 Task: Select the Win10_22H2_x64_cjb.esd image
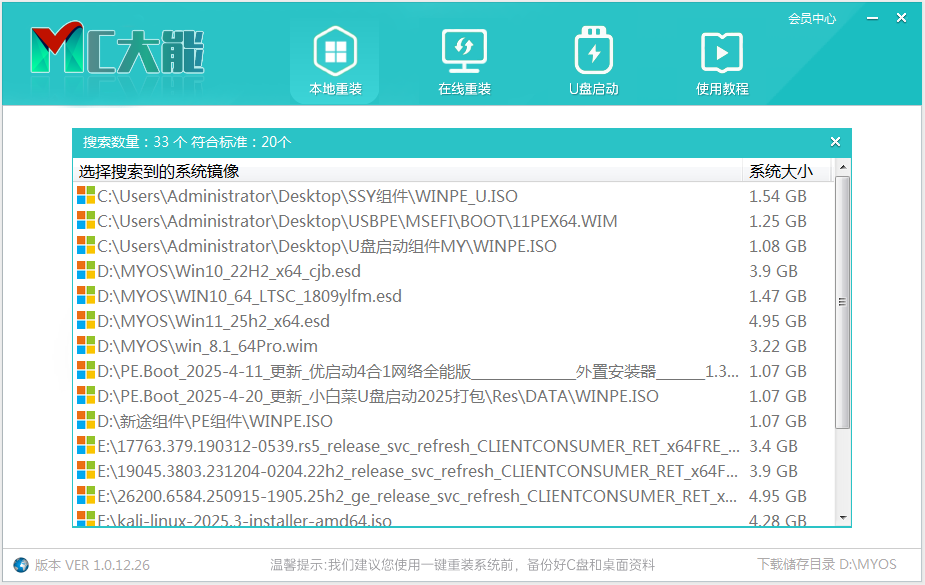229,271
